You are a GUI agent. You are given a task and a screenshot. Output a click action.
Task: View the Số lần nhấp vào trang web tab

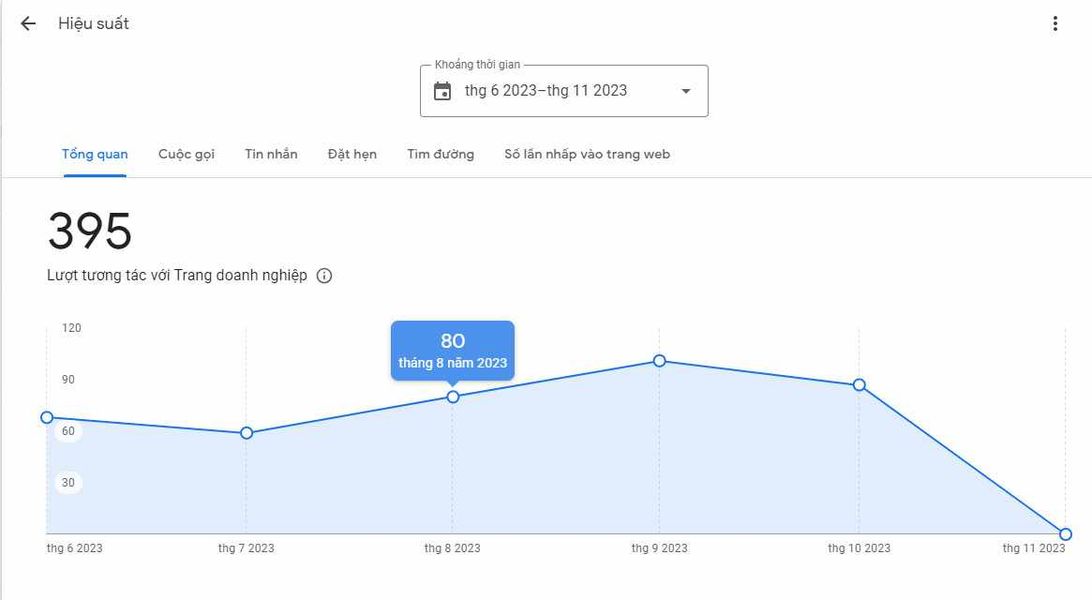(587, 154)
